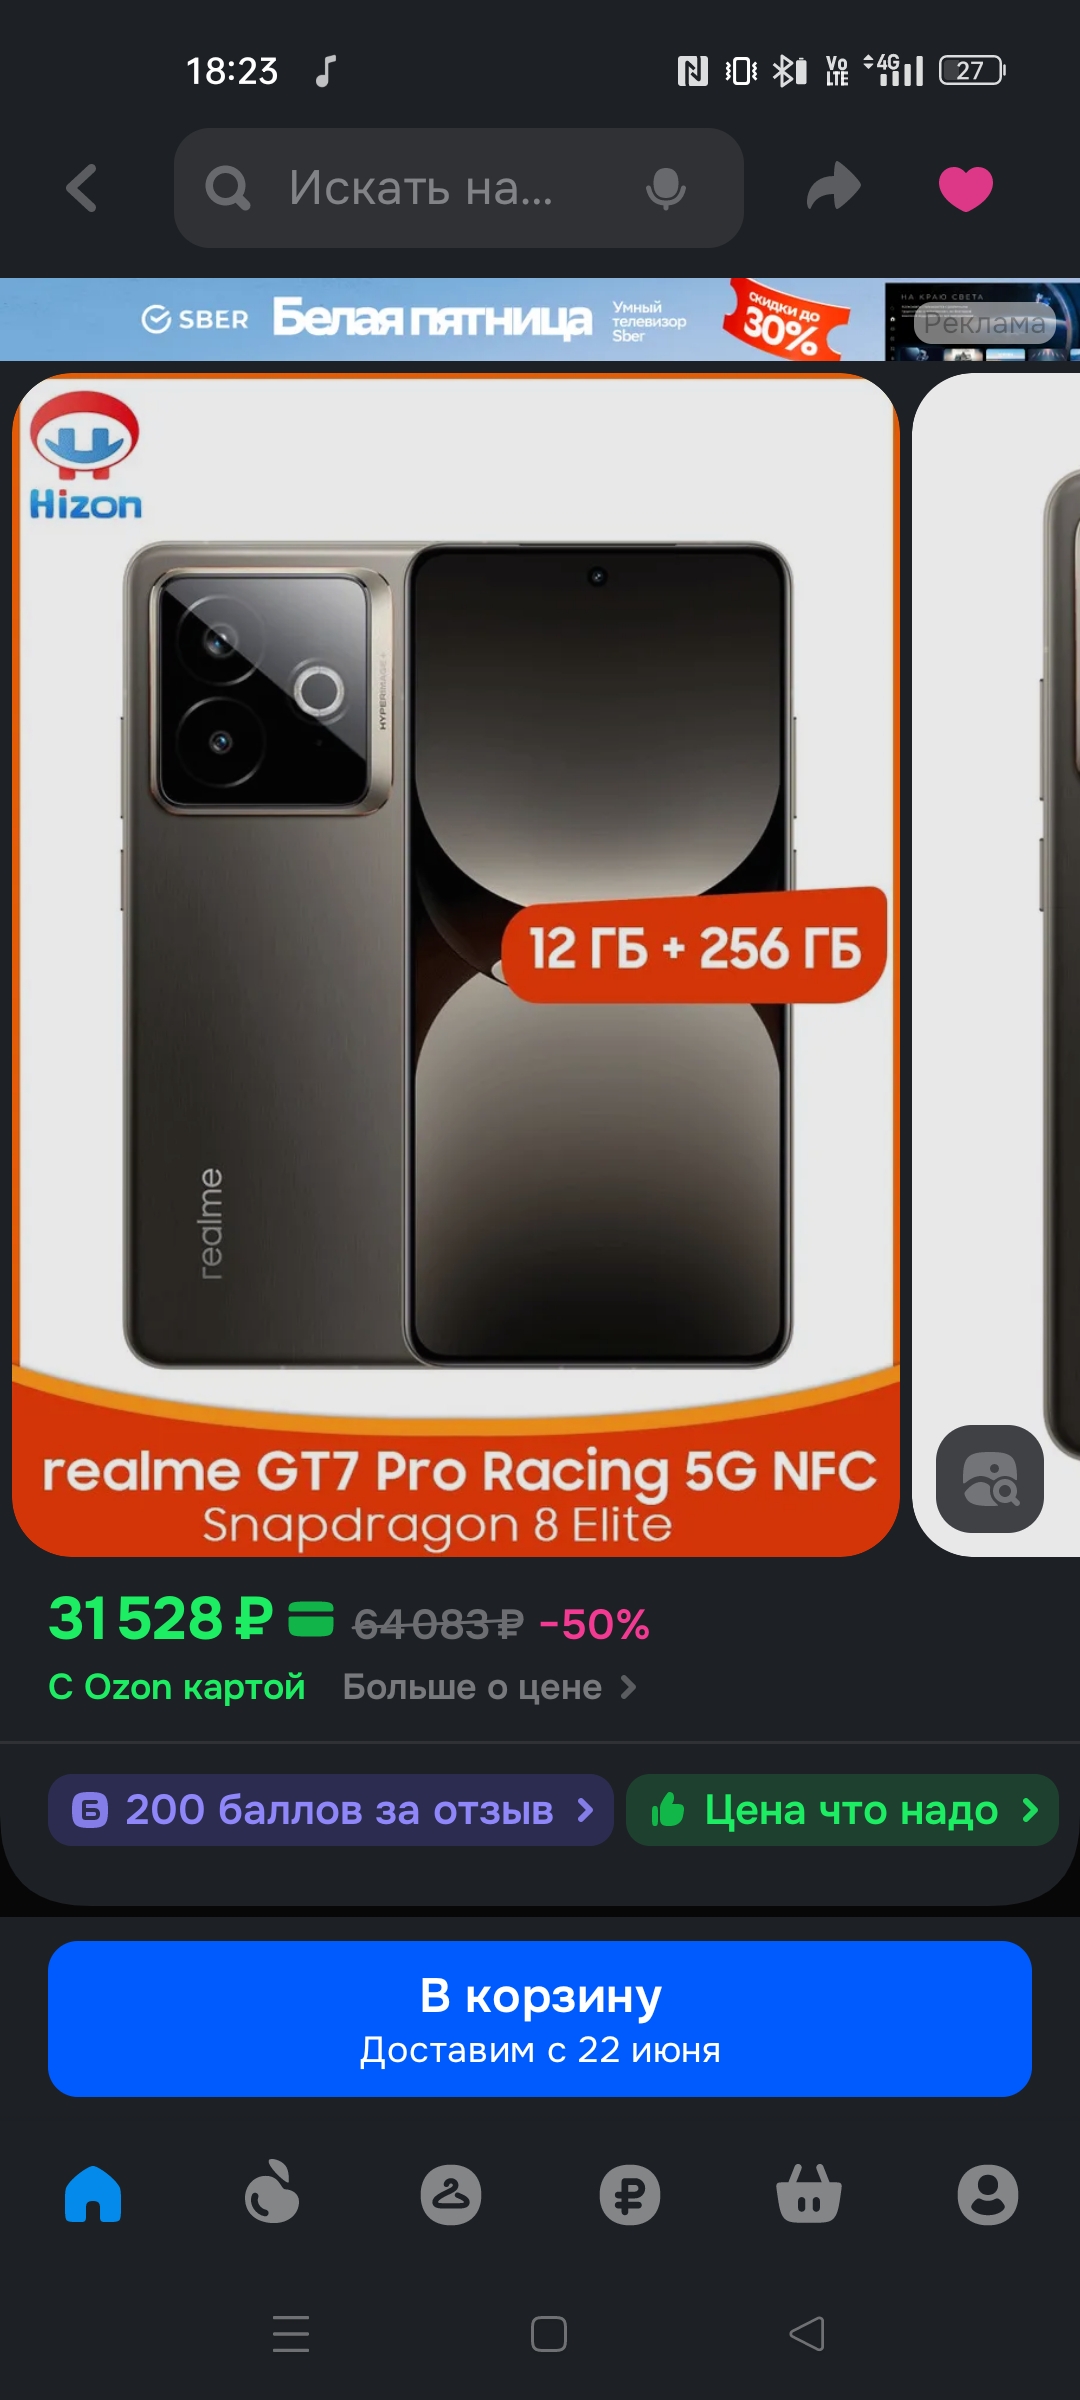Open similar image search icon
The image size is (1080, 2400).
[x=990, y=1479]
